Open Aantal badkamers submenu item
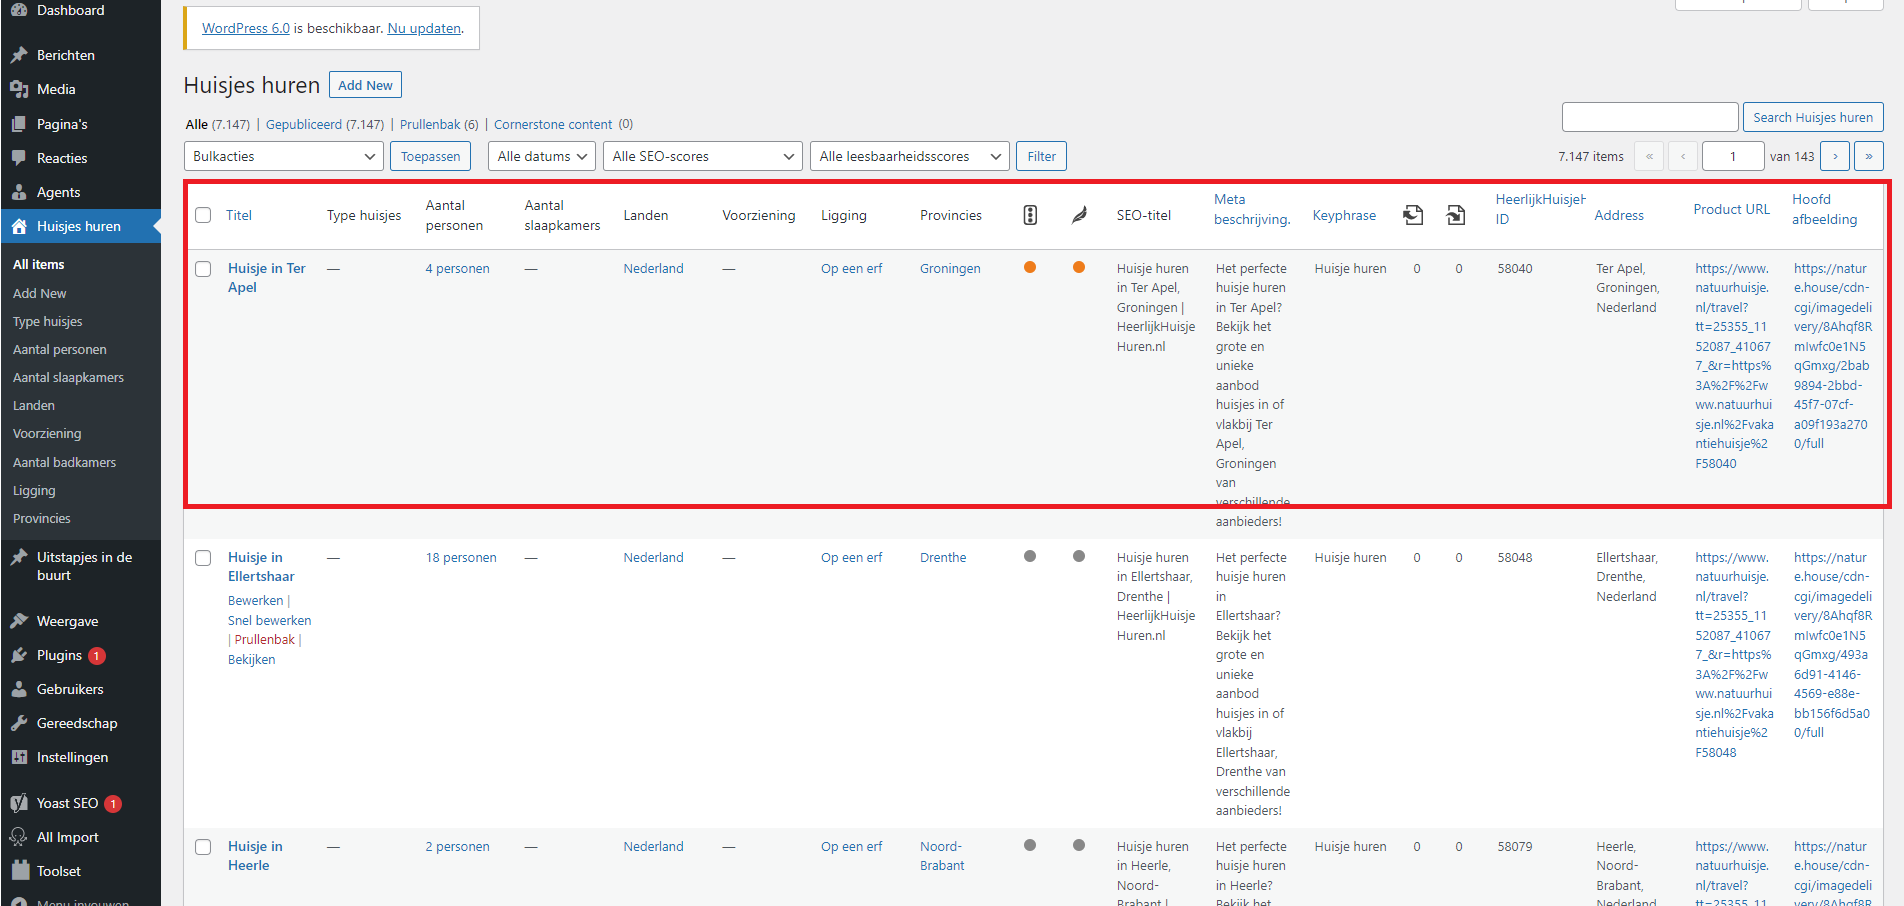 pos(65,463)
